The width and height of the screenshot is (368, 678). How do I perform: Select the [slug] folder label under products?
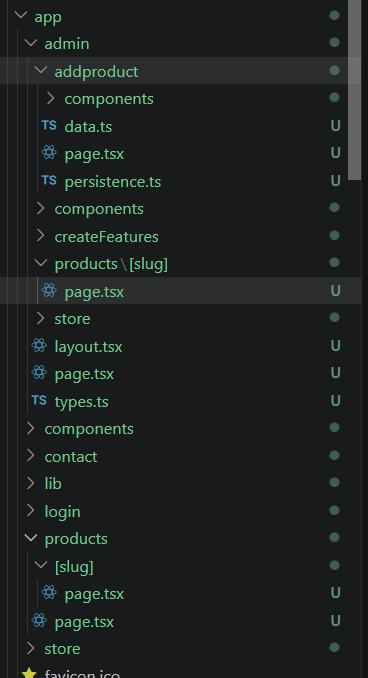pos(74,567)
